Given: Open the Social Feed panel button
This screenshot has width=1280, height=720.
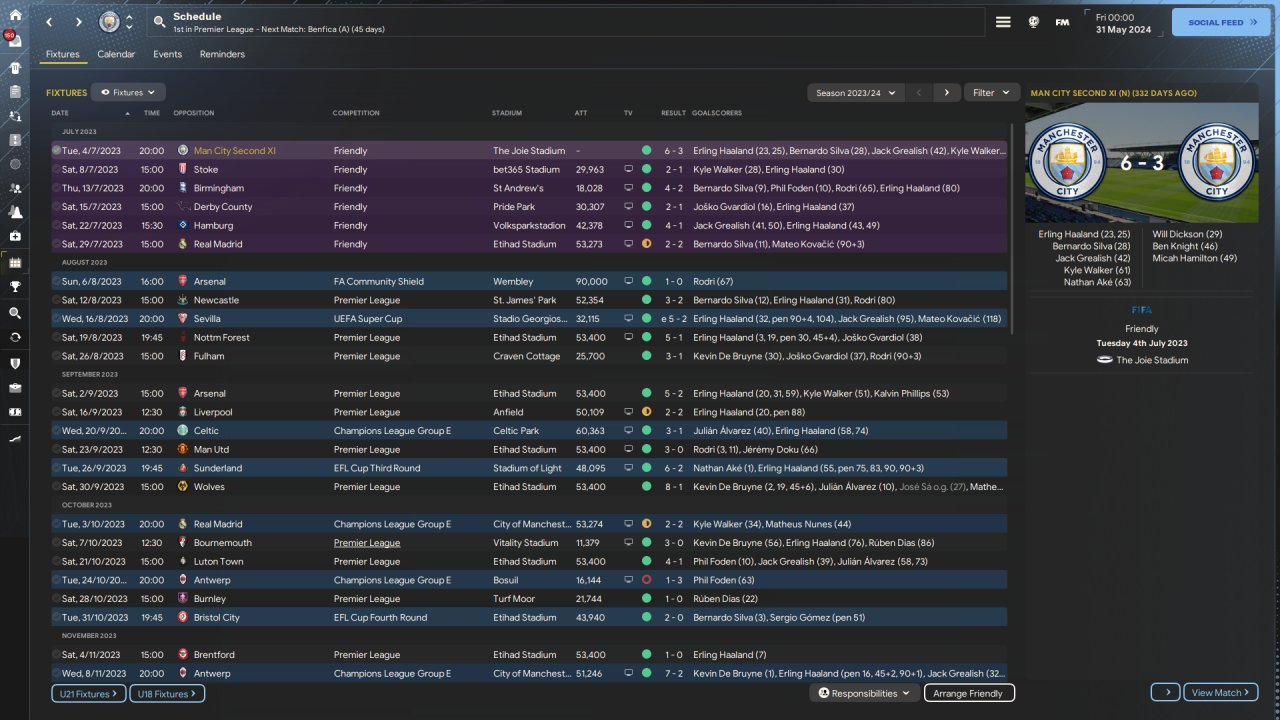Looking at the screenshot, I should 1220,22.
